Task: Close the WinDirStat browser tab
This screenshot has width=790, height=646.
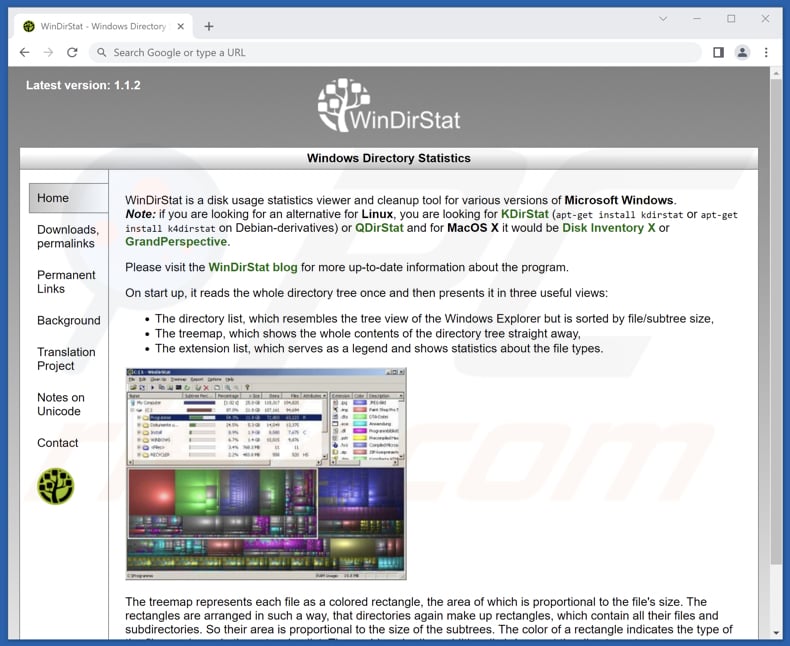Action: [x=180, y=26]
